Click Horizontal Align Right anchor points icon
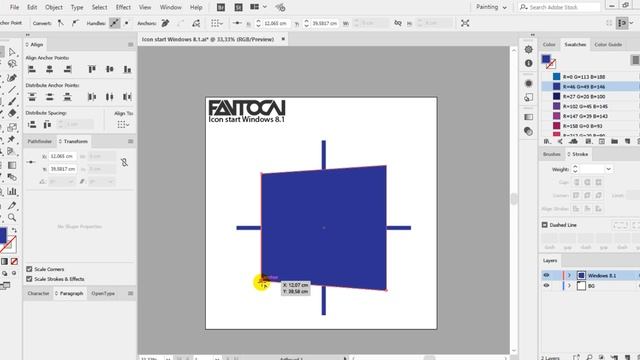The height and width of the screenshot is (360, 640). [x=67, y=69]
